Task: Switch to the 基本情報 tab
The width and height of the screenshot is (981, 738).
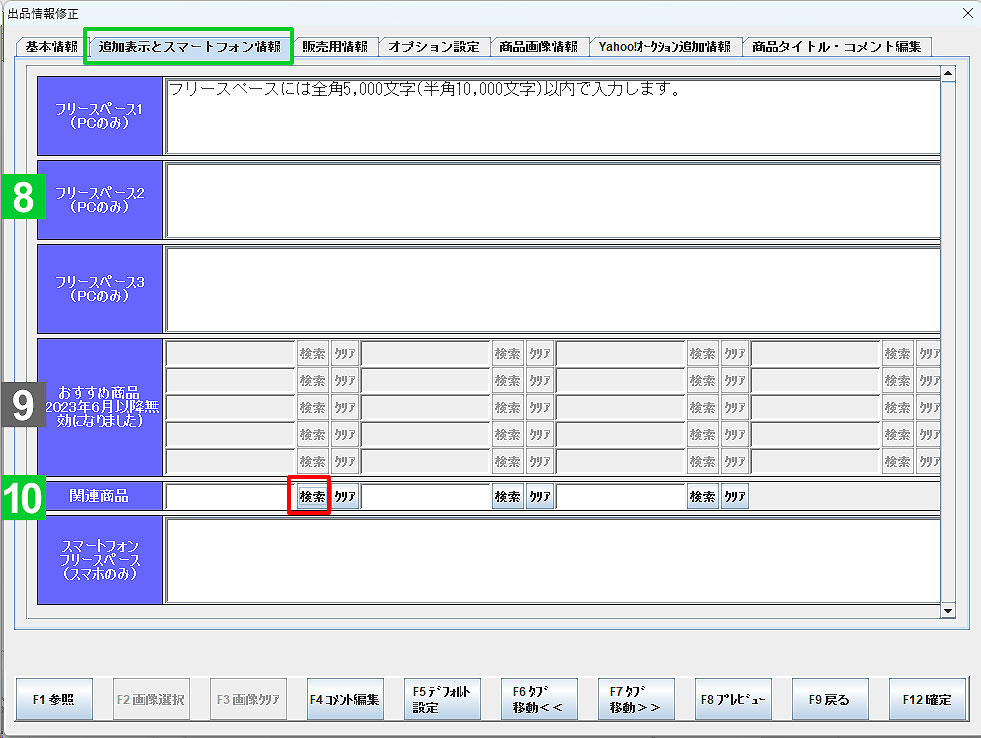Action: point(47,46)
